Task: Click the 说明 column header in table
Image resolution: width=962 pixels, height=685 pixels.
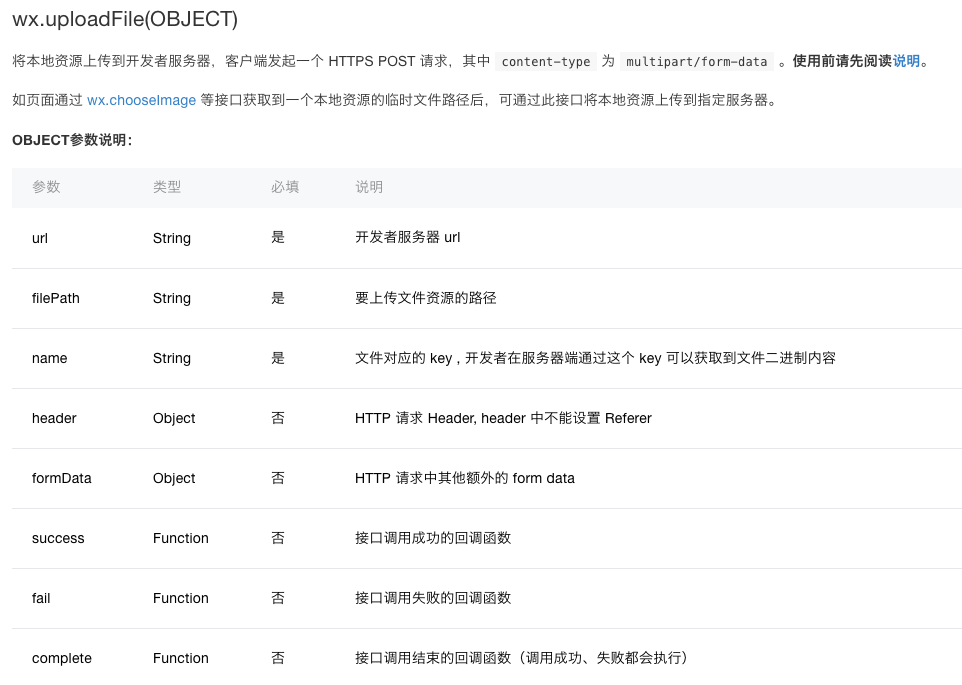Action: pos(369,187)
